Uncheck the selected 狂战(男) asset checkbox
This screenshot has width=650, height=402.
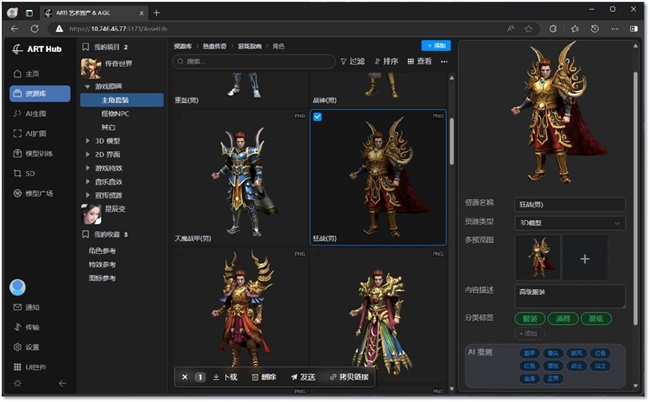(x=318, y=117)
